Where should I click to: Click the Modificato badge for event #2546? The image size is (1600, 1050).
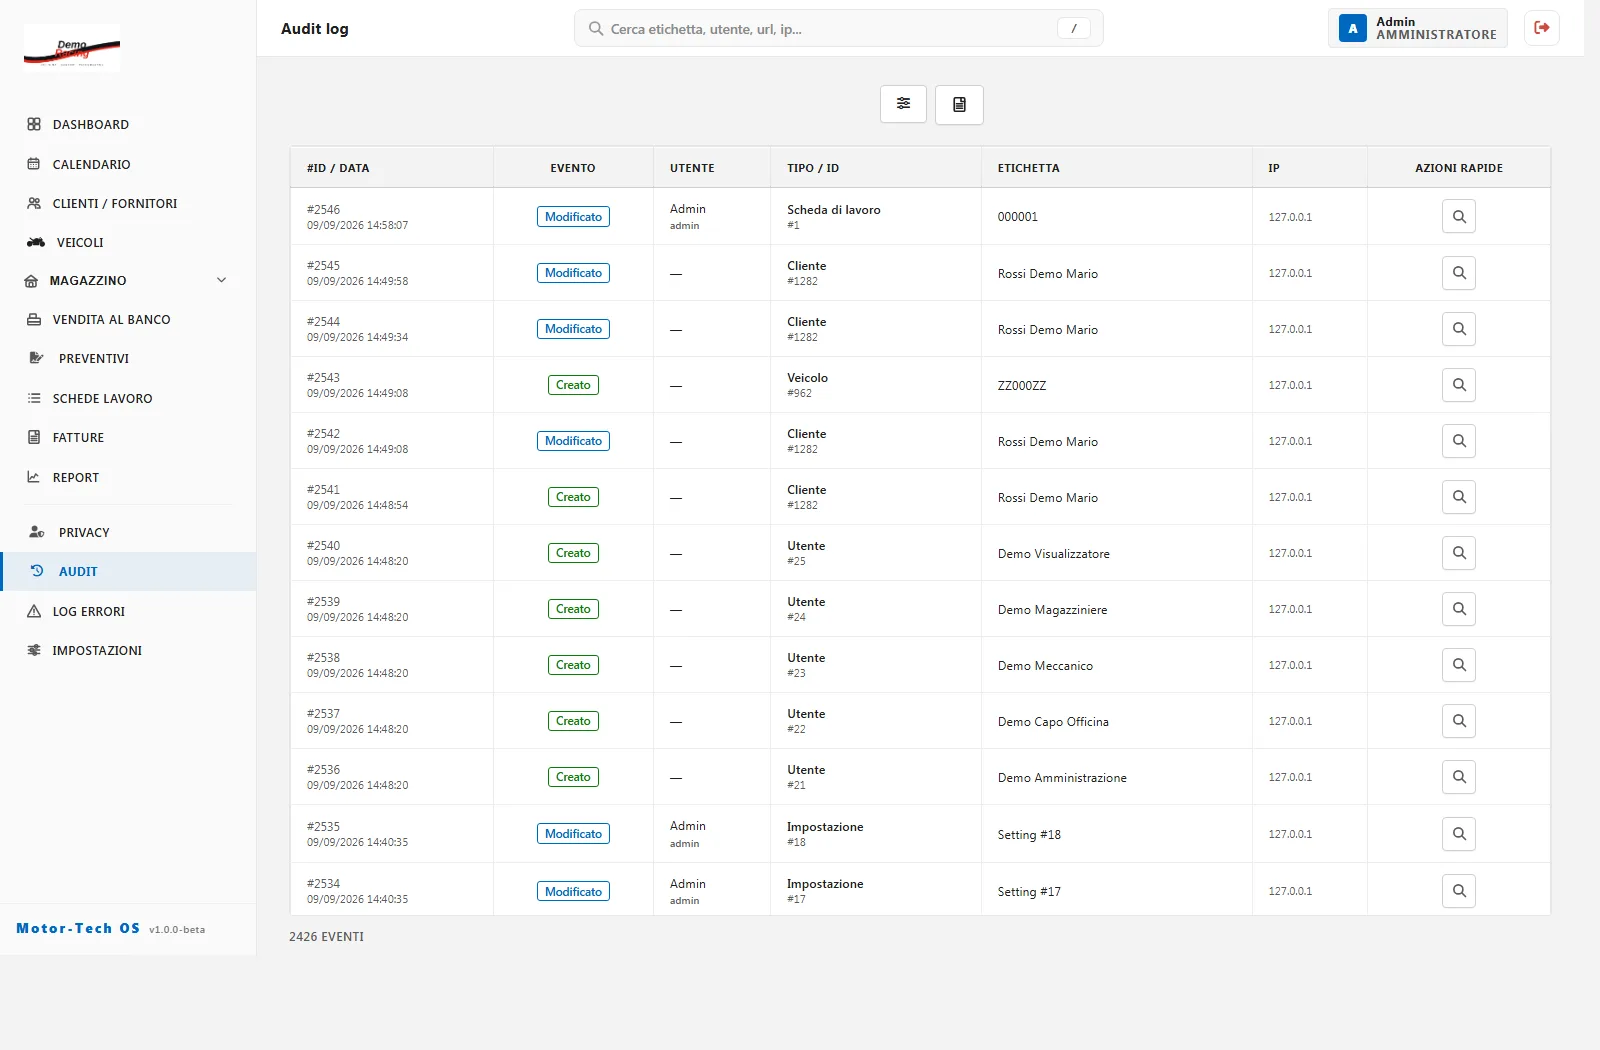[573, 217]
